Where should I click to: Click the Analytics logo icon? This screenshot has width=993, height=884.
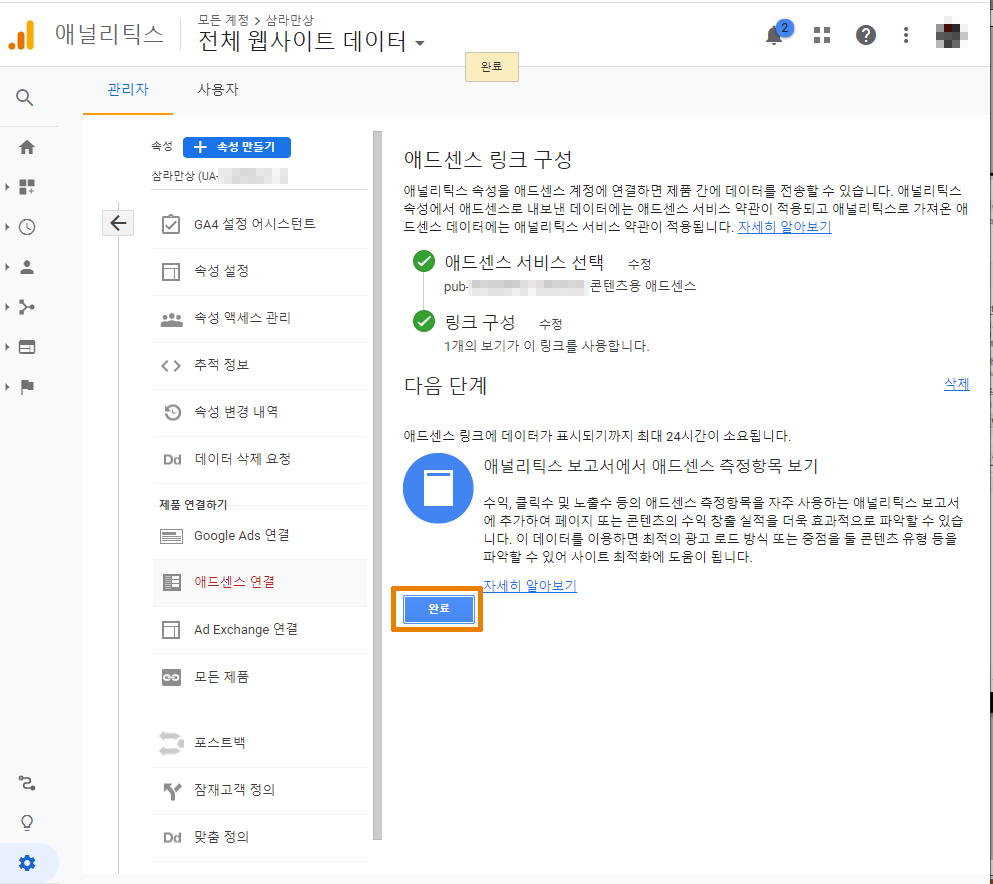[22, 34]
